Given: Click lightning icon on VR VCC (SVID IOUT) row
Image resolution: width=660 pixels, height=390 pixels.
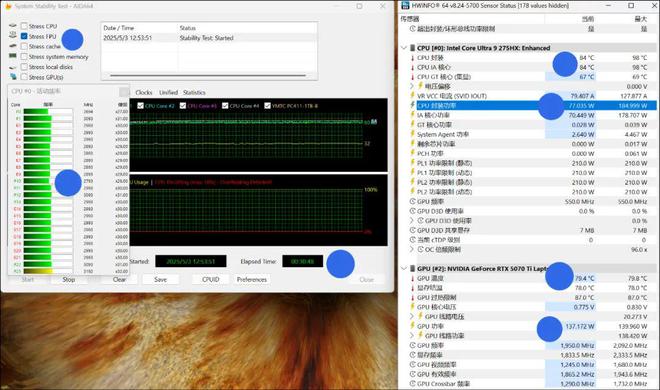Looking at the screenshot, I should (x=412, y=96).
